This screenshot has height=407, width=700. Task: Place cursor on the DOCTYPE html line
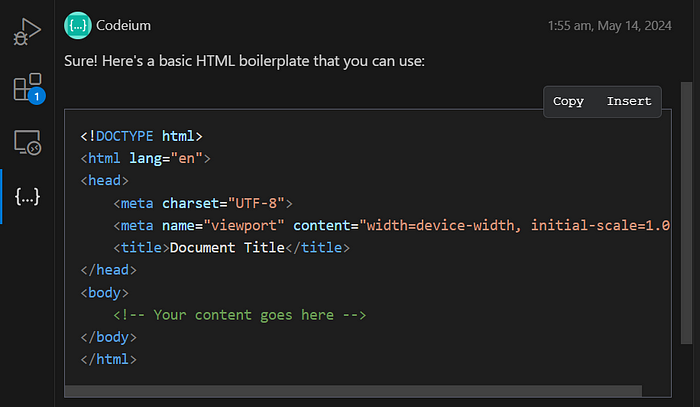click(x=142, y=136)
